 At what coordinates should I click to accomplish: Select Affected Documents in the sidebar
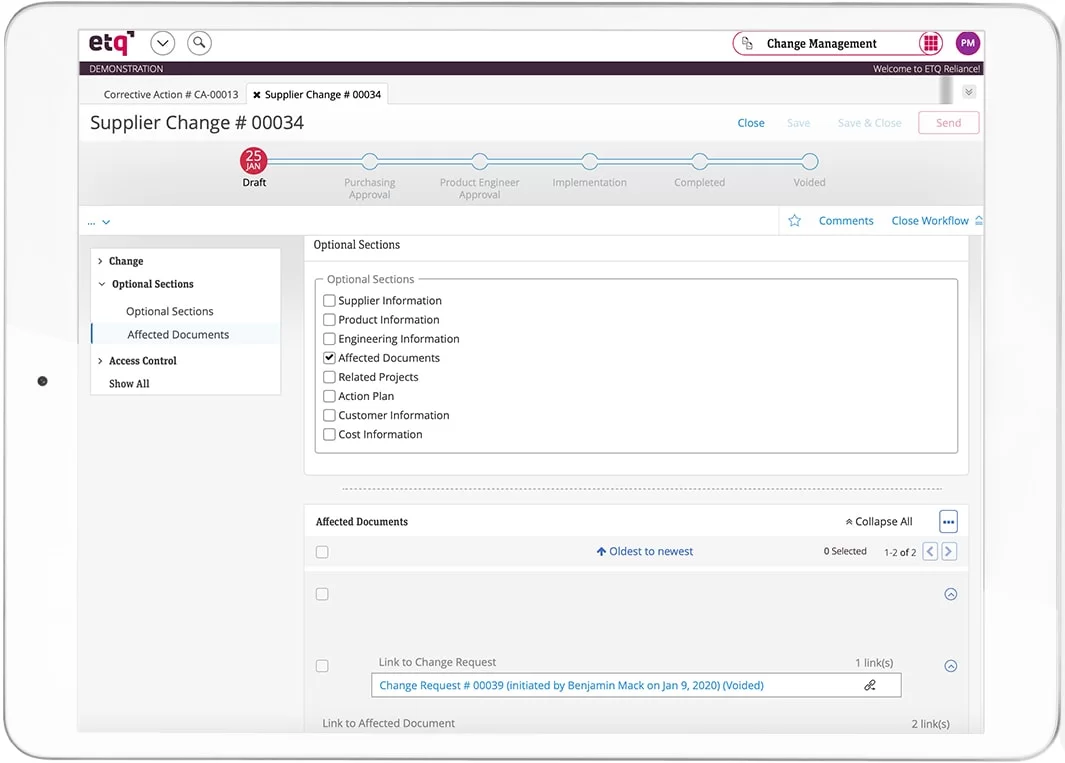[178, 335]
